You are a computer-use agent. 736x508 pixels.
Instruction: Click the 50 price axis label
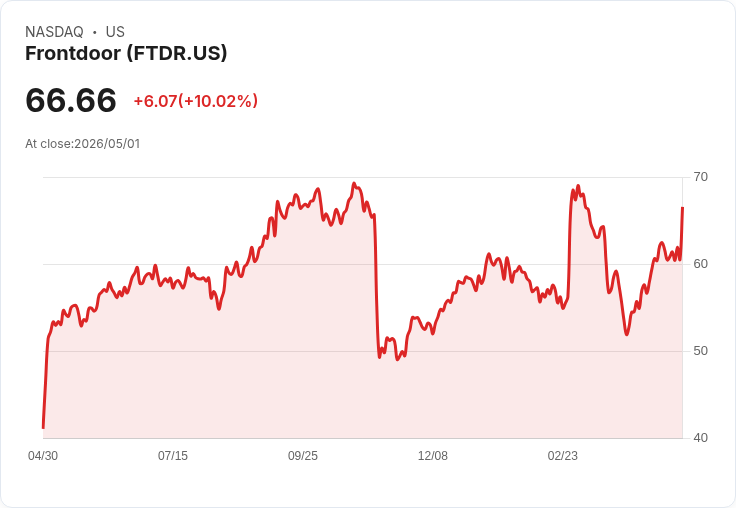click(x=700, y=351)
